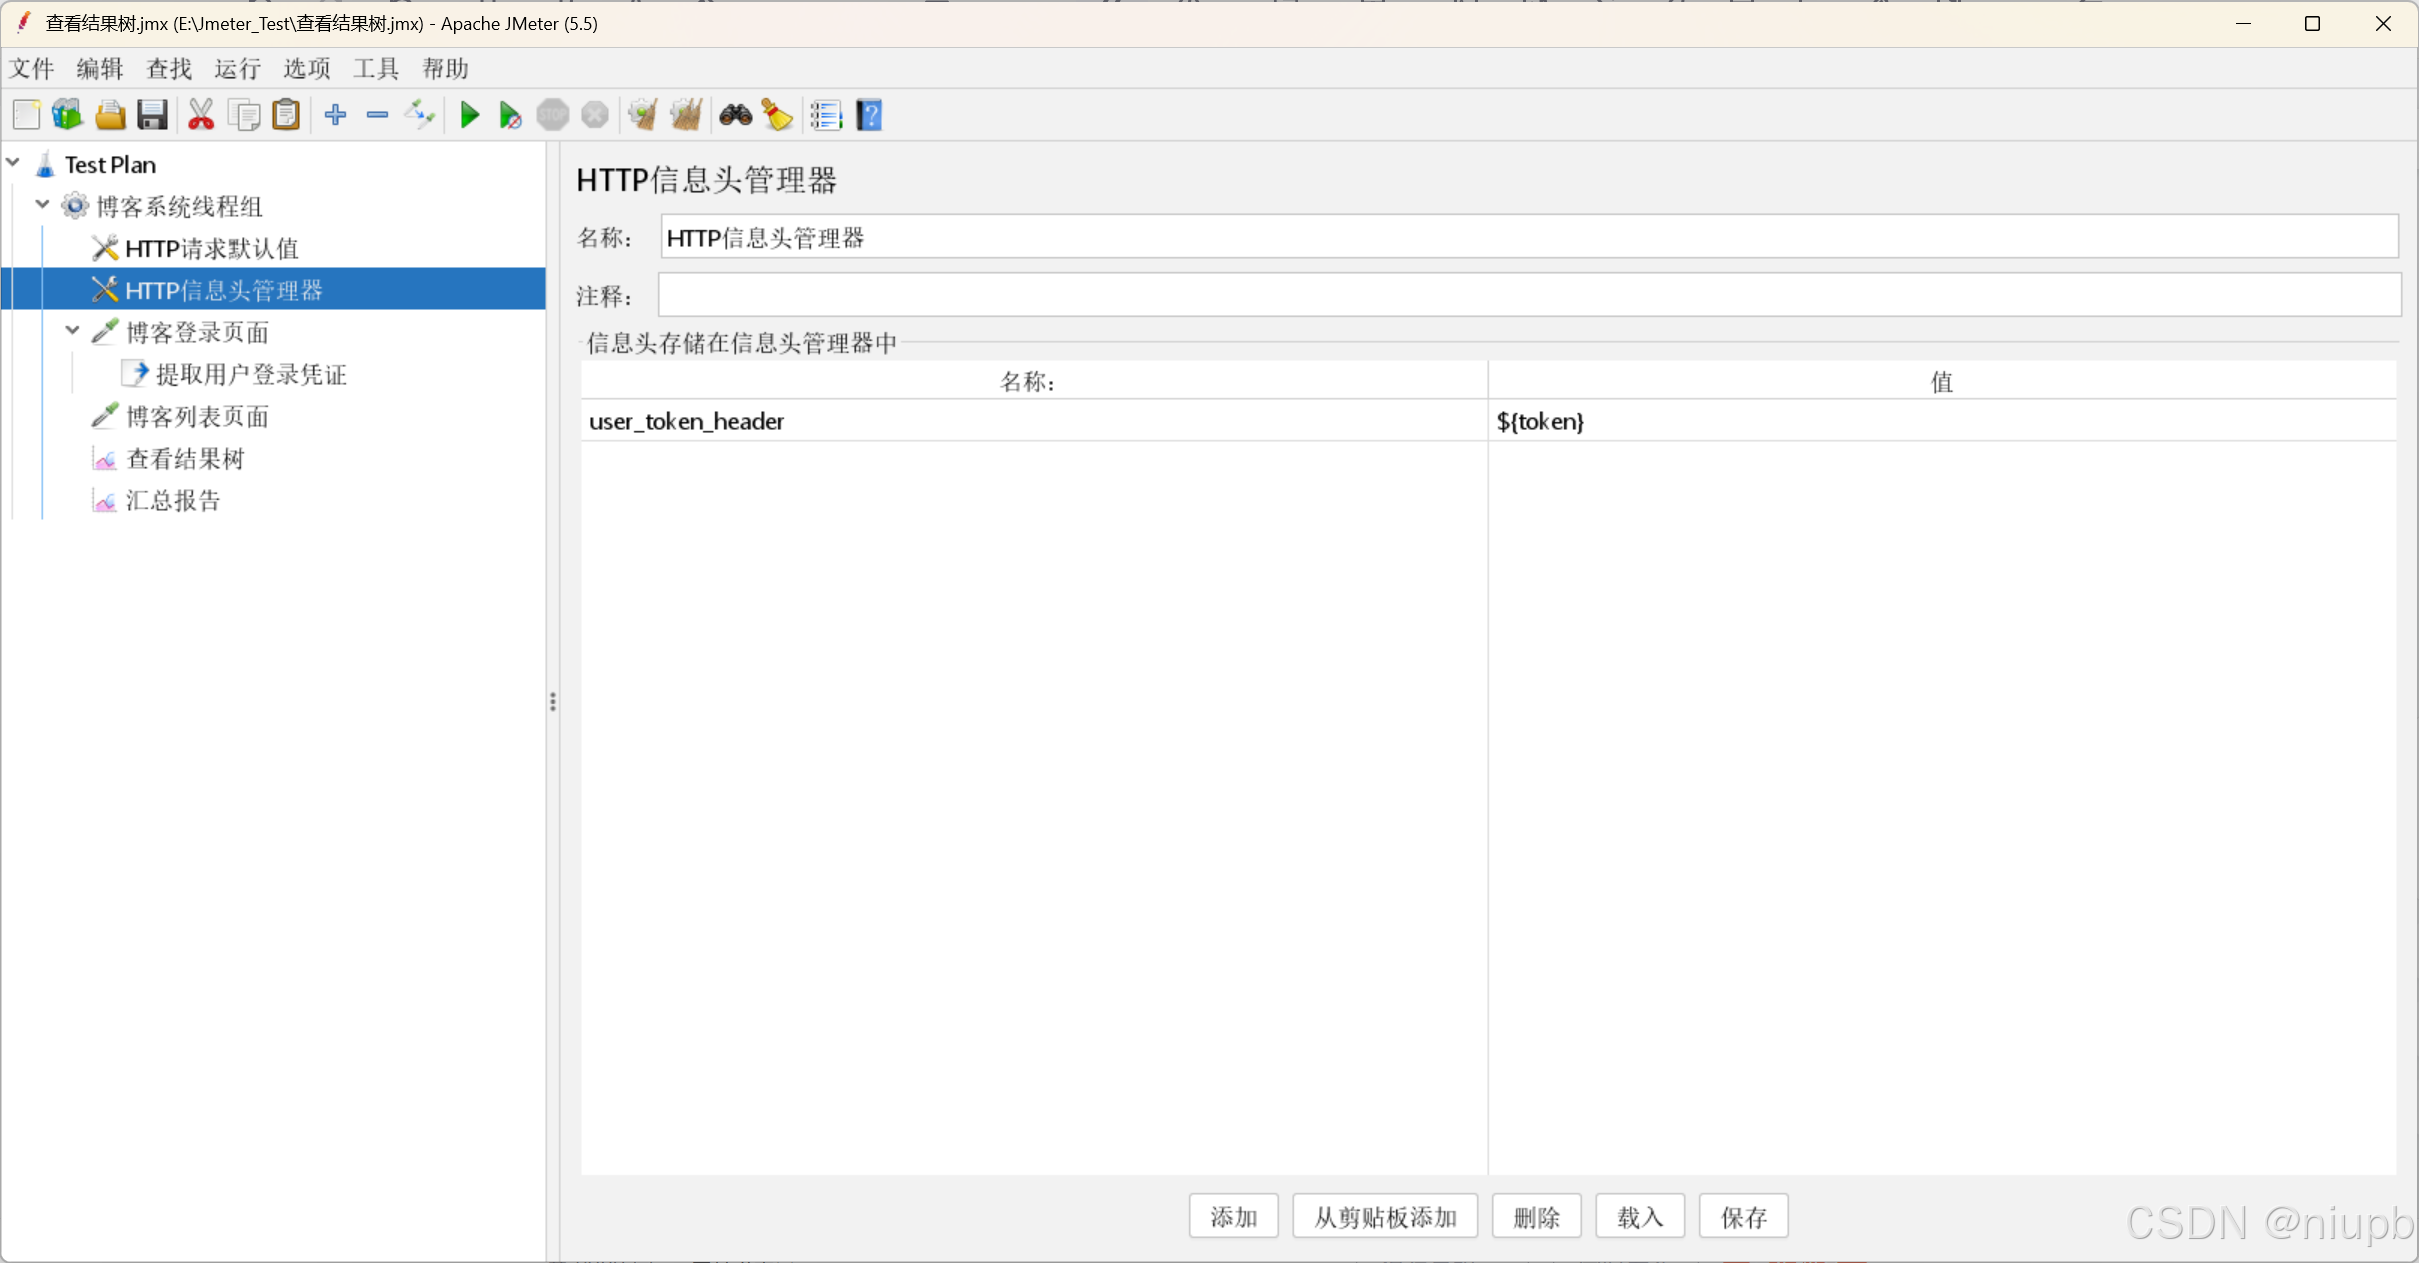Screen dimensions: 2419x1263
Task: Collapse the Test Plan tree node
Action: [x=14, y=162]
